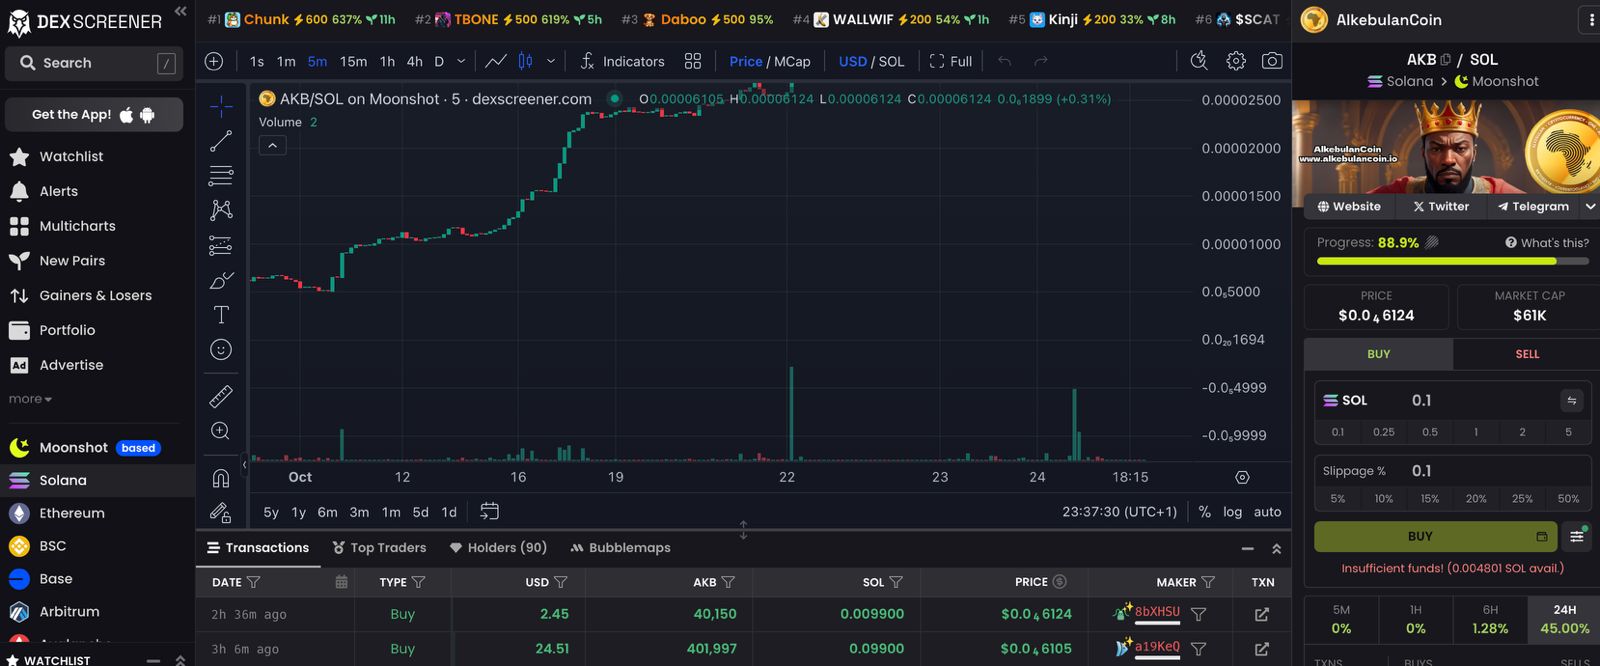The height and width of the screenshot is (666, 1600).
Task: Maximize the transactions panel with double chevron
Action: tap(1276, 548)
